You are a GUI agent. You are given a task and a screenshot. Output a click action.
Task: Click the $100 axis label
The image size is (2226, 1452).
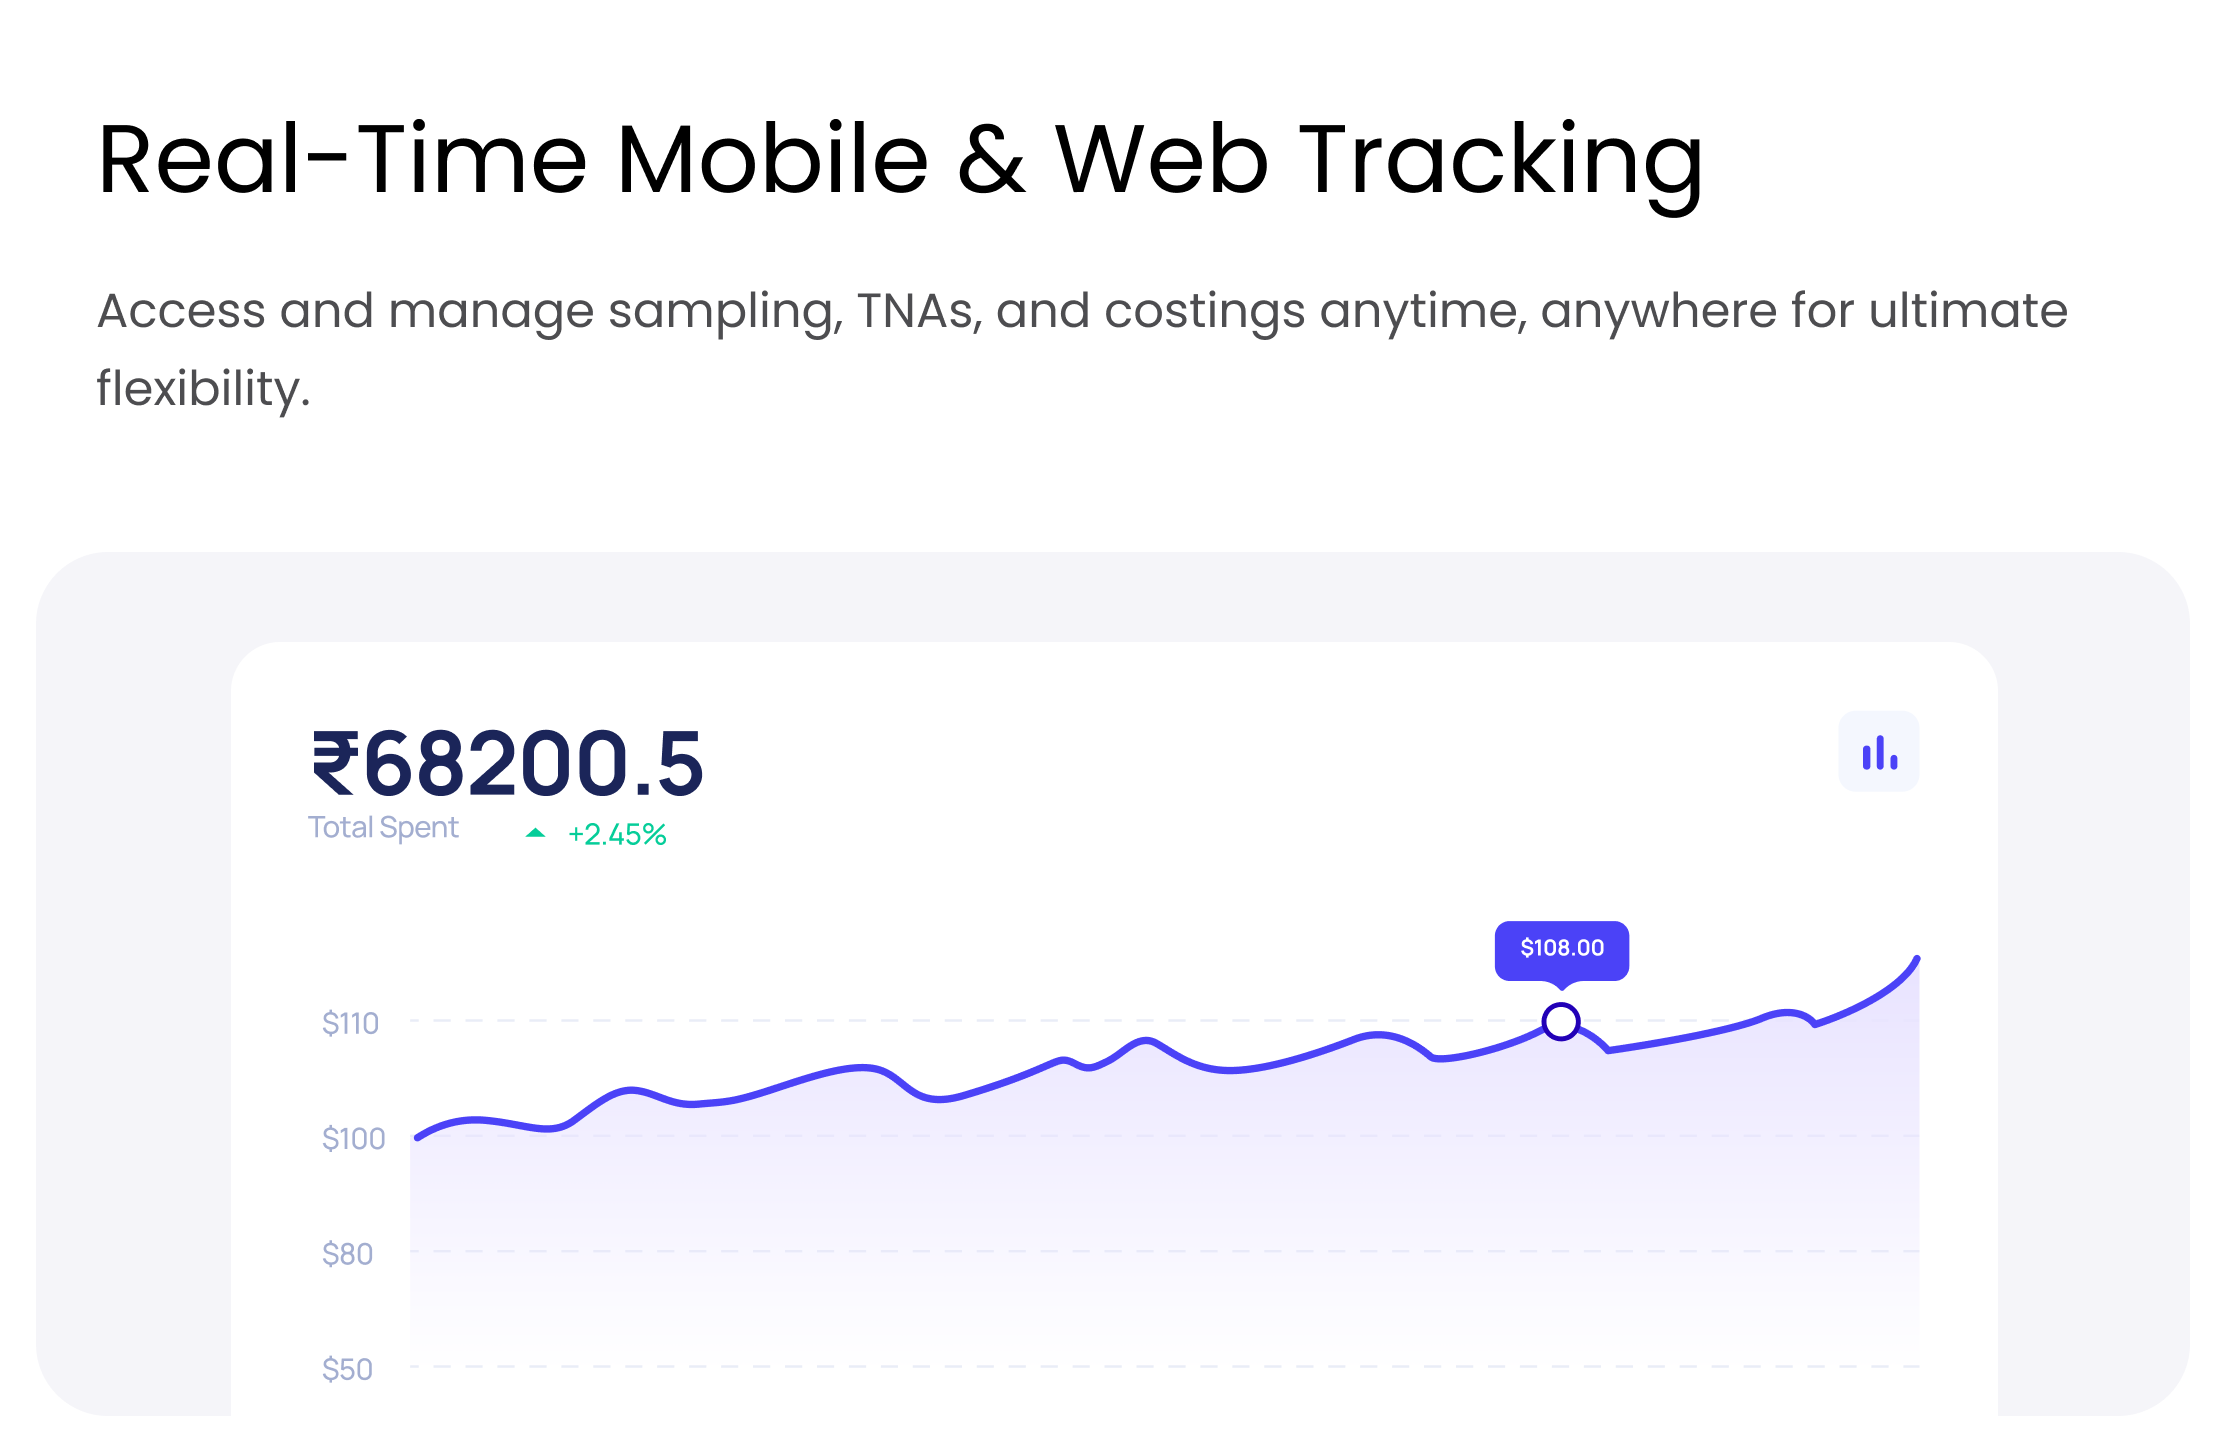(353, 1138)
